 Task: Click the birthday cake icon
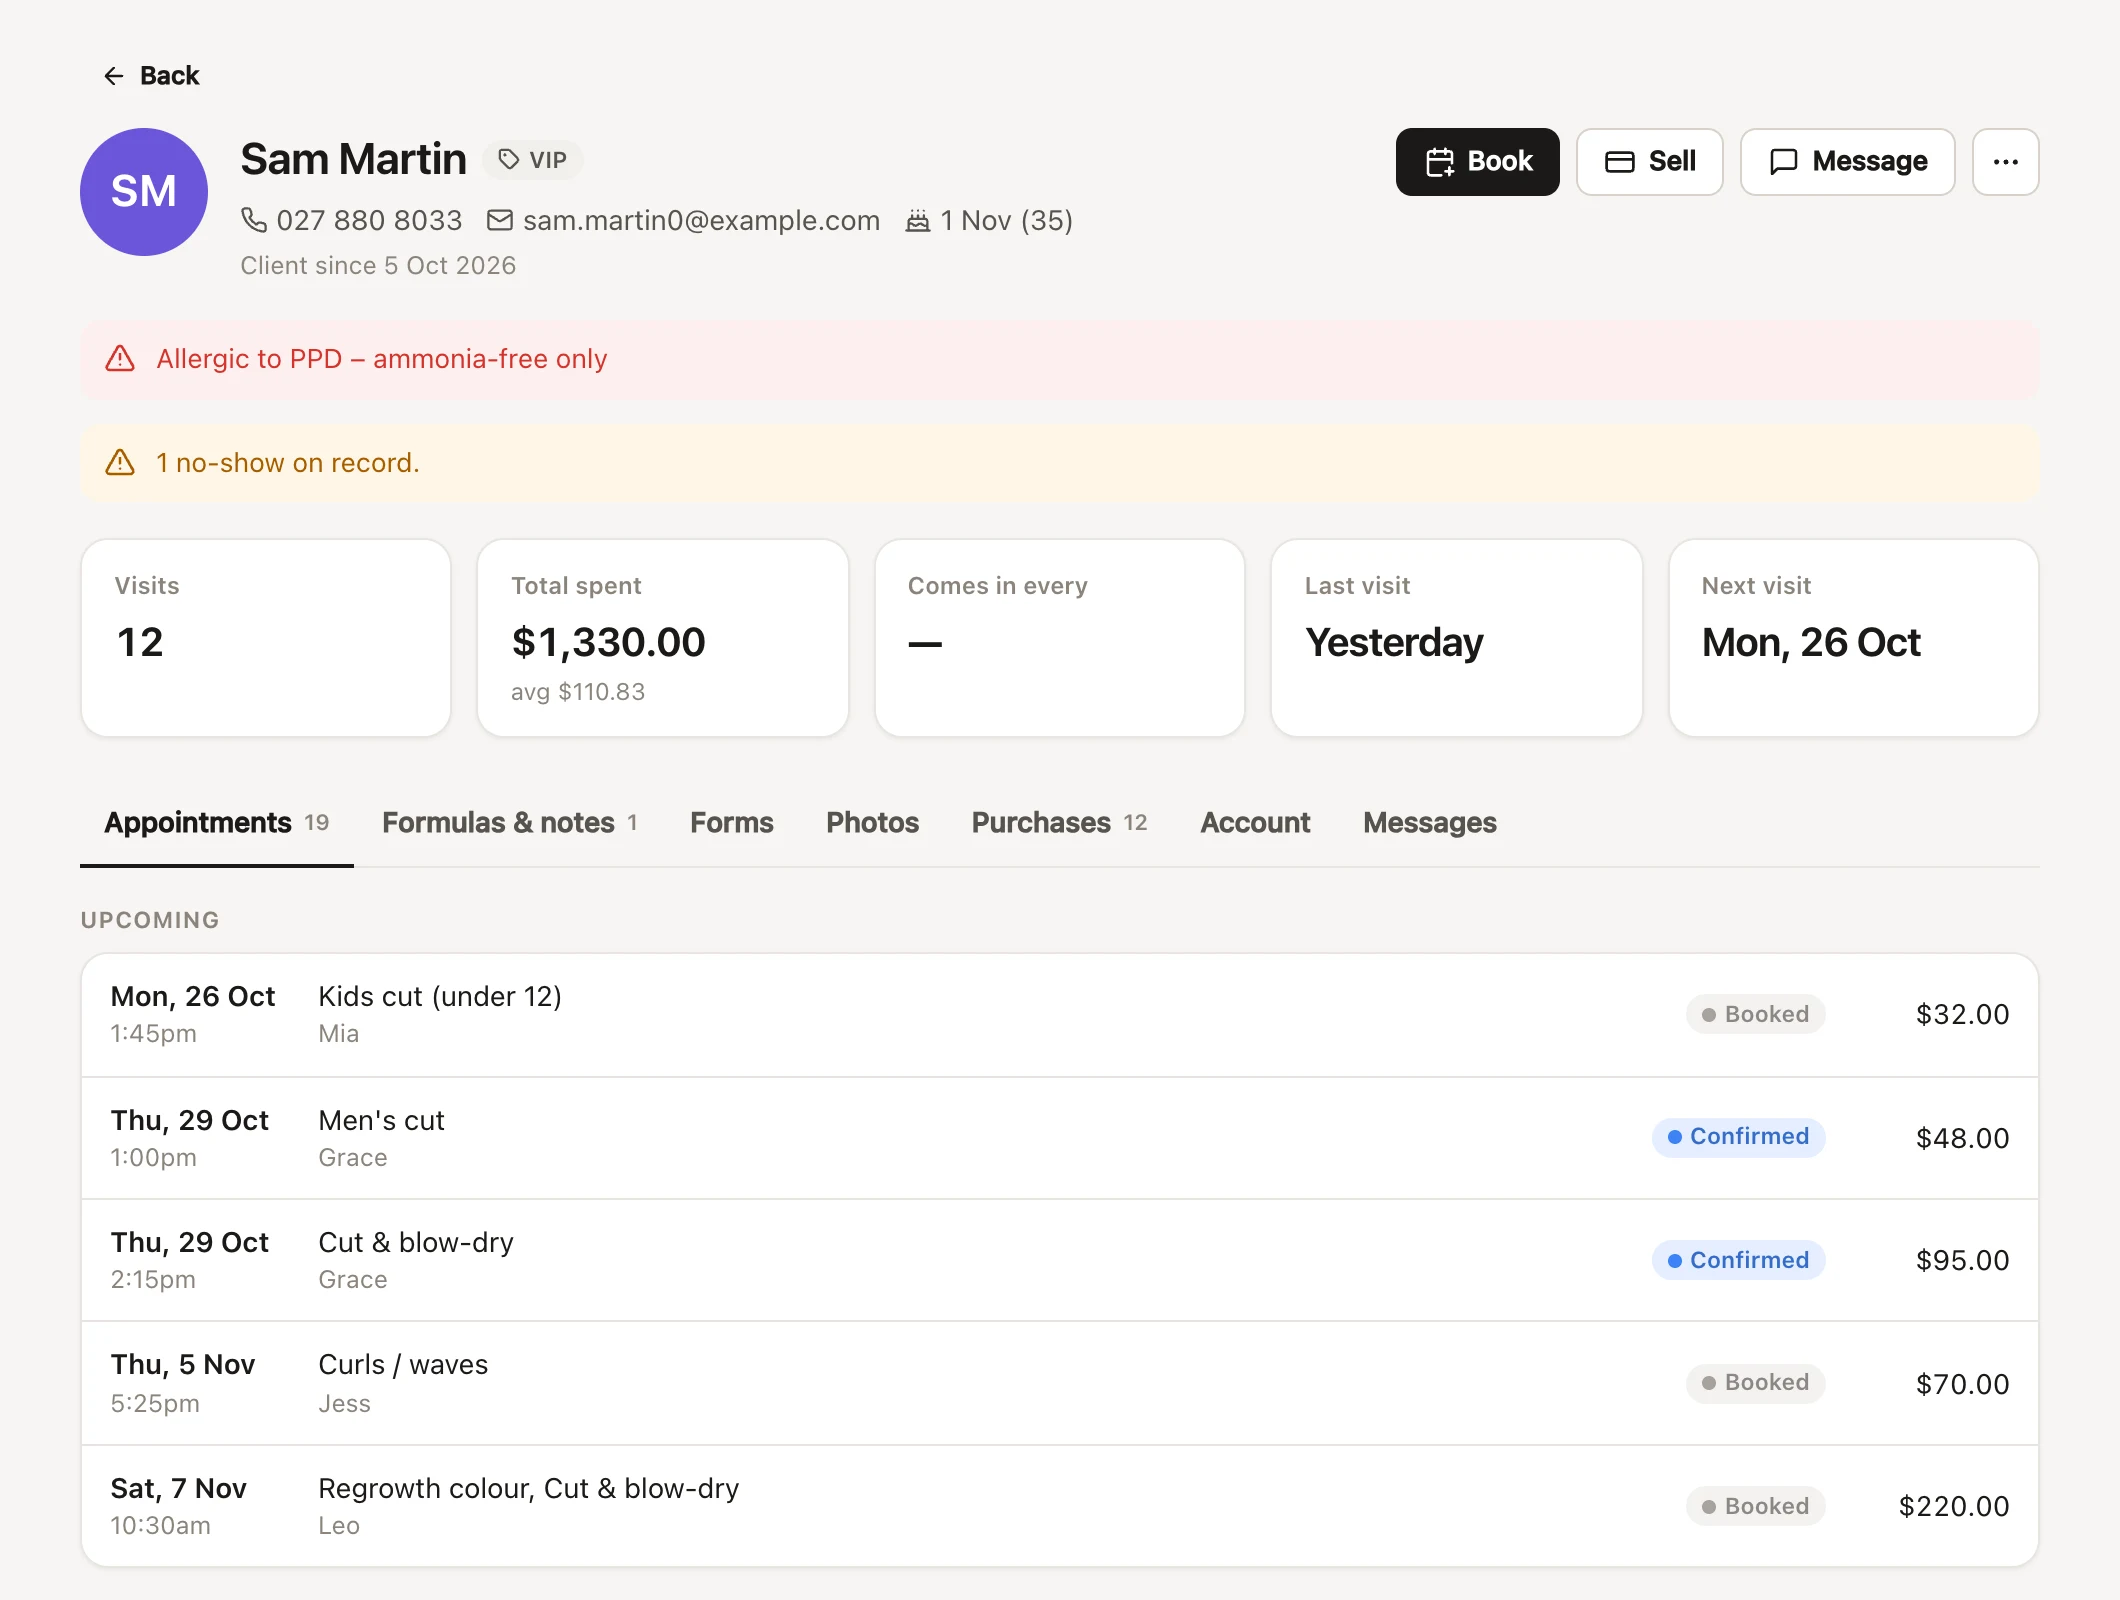[x=918, y=220]
